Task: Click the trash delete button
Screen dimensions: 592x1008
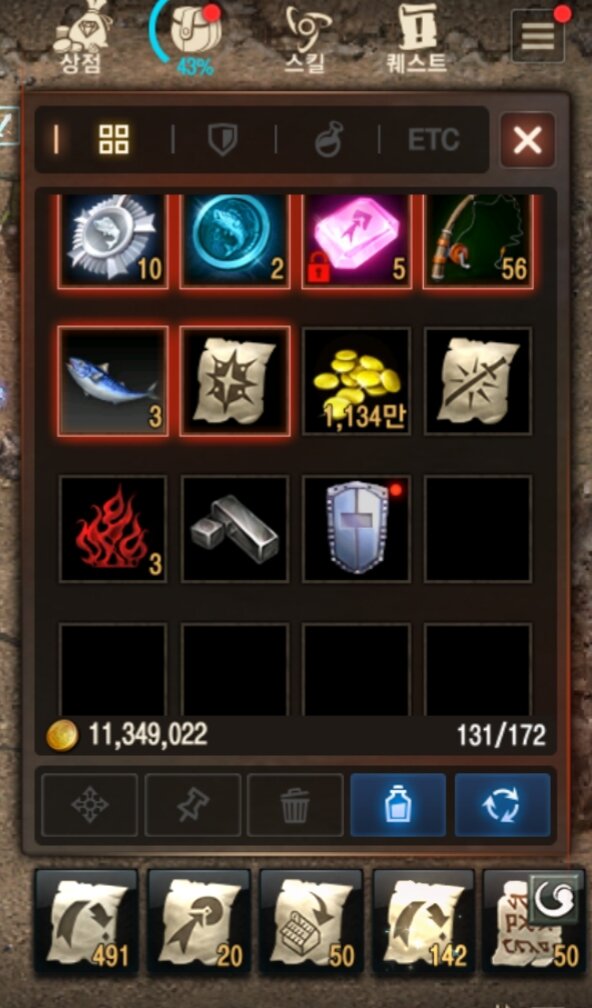Action: (295, 805)
